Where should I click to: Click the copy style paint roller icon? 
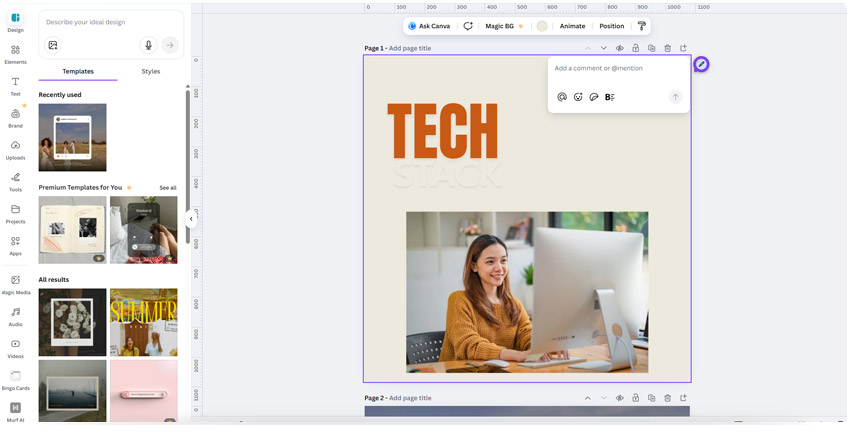[x=642, y=26]
